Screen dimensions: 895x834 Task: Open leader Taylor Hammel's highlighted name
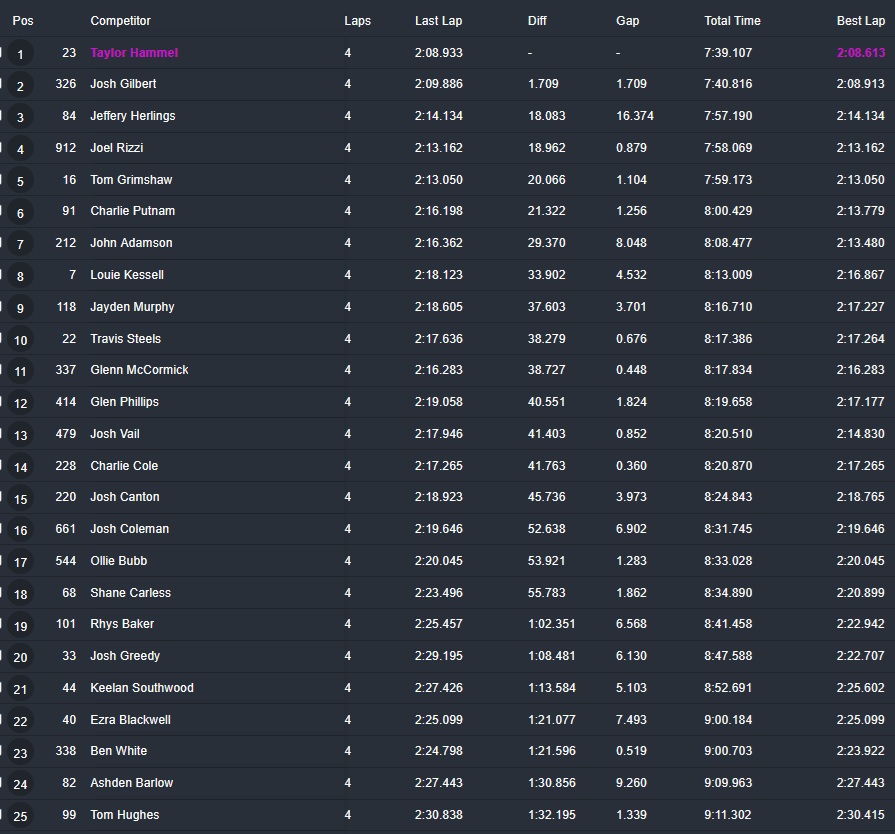pyautogui.click(x=134, y=53)
